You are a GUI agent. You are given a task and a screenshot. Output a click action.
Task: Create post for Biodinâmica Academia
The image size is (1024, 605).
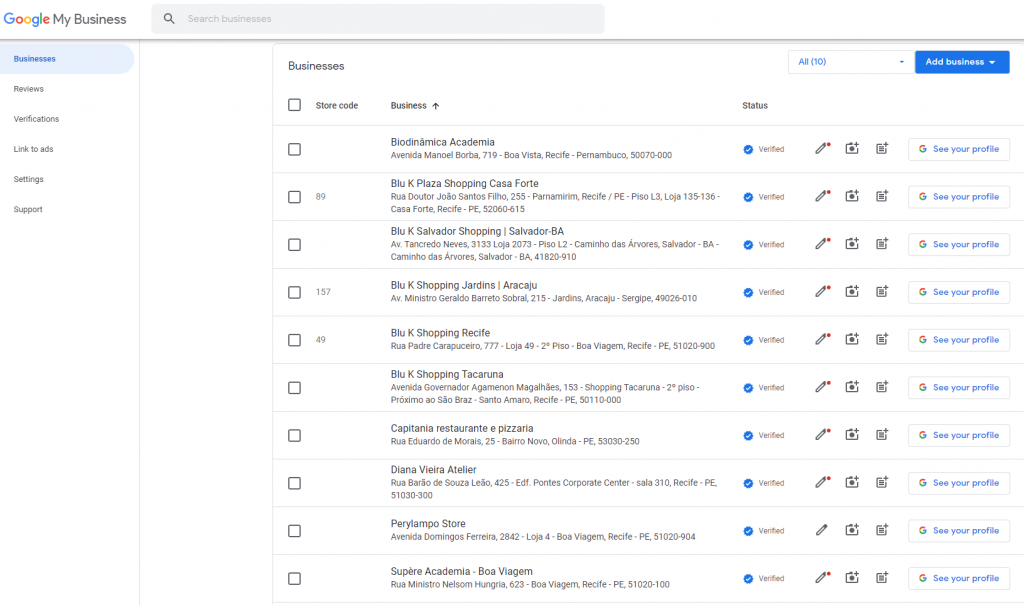tap(882, 148)
